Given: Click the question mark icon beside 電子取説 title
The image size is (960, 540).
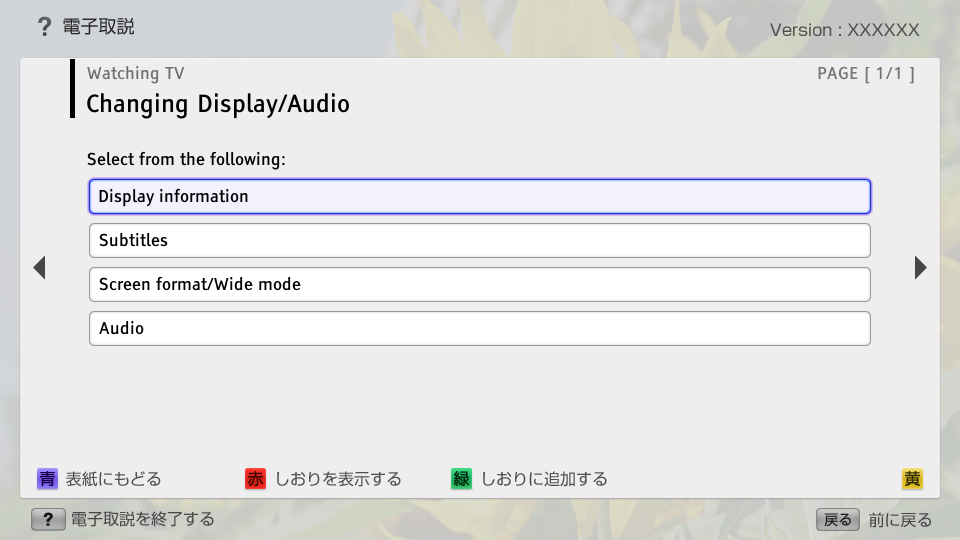Looking at the screenshot, I should (x=44, y=27).
